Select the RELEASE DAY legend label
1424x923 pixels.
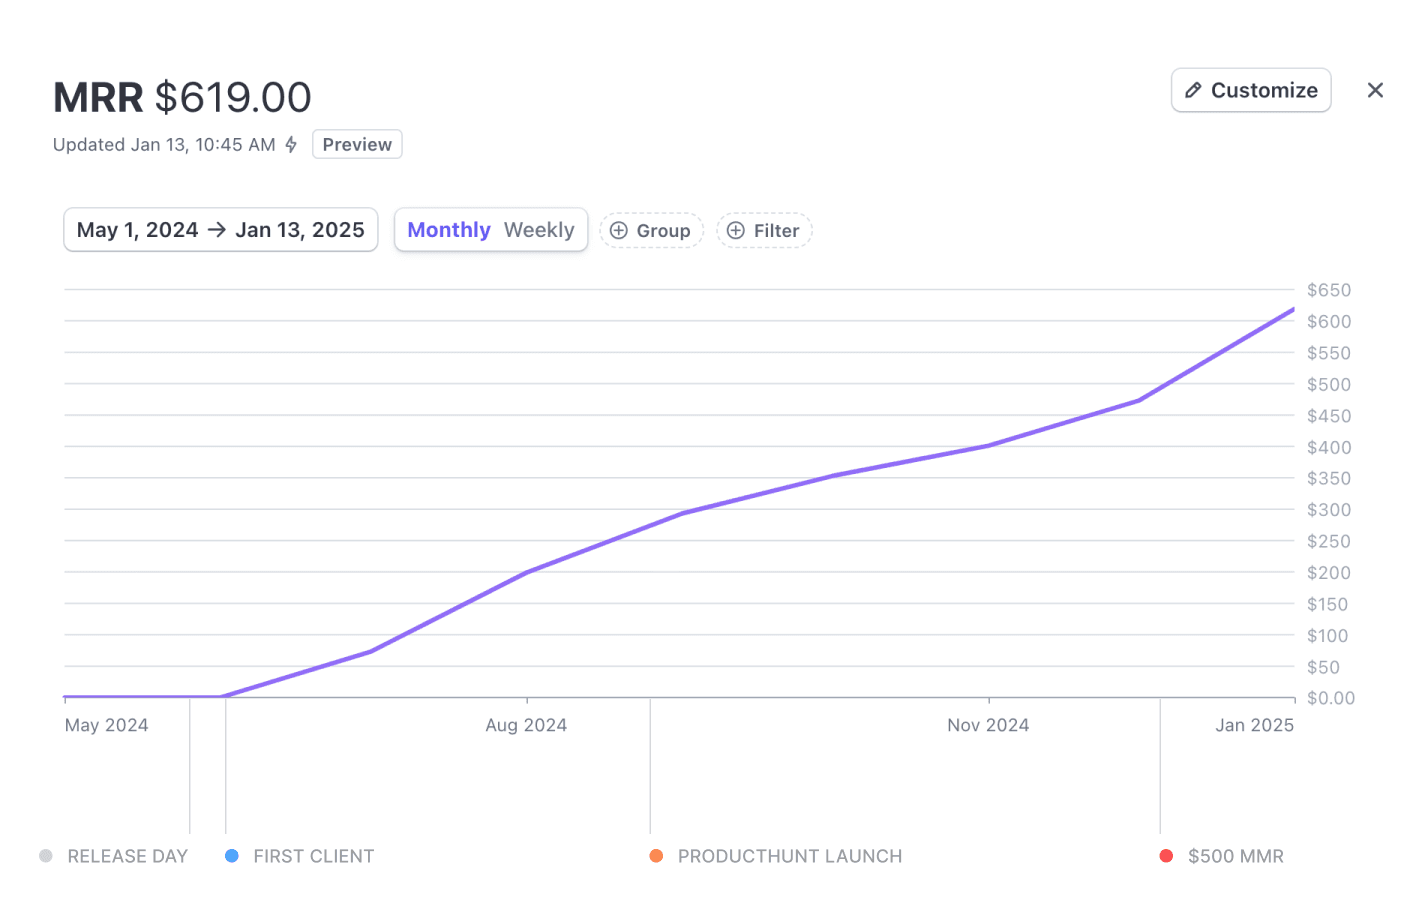click(127, 856)
